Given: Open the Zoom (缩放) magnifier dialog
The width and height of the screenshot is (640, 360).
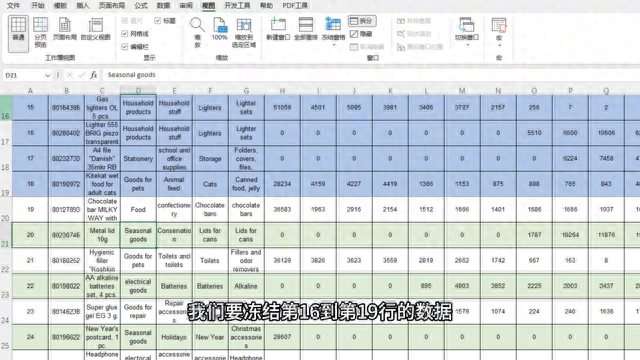Looking at the screenshot, I should [197, 33].
